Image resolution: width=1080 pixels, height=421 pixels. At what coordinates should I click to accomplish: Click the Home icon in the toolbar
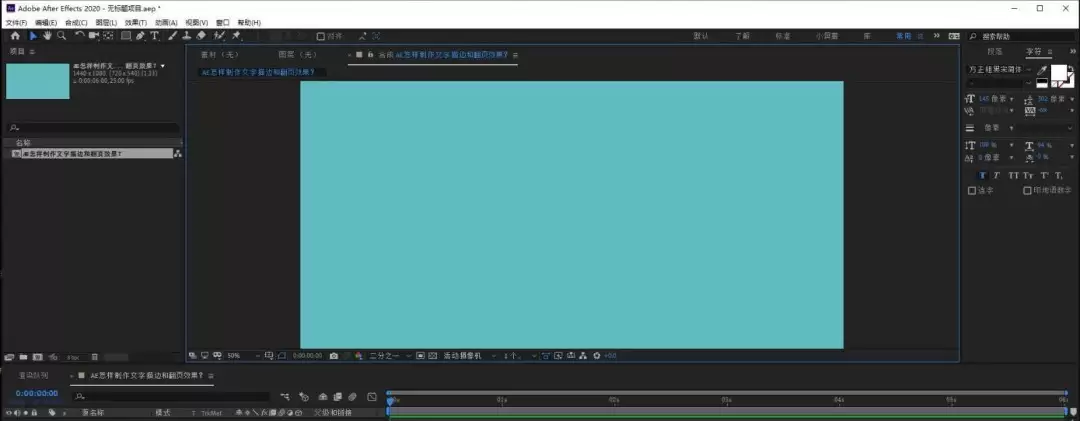tap(15, 36)
